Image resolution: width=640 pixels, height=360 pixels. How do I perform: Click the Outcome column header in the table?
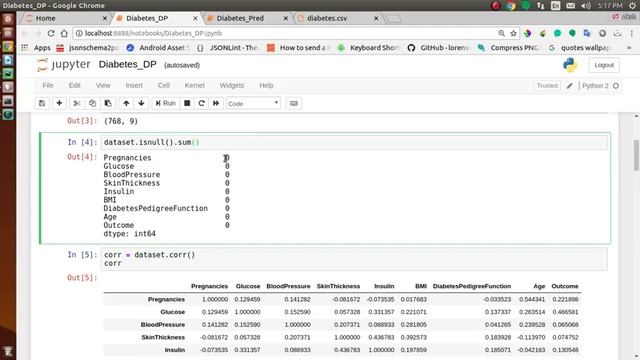[x=565, y=286]
